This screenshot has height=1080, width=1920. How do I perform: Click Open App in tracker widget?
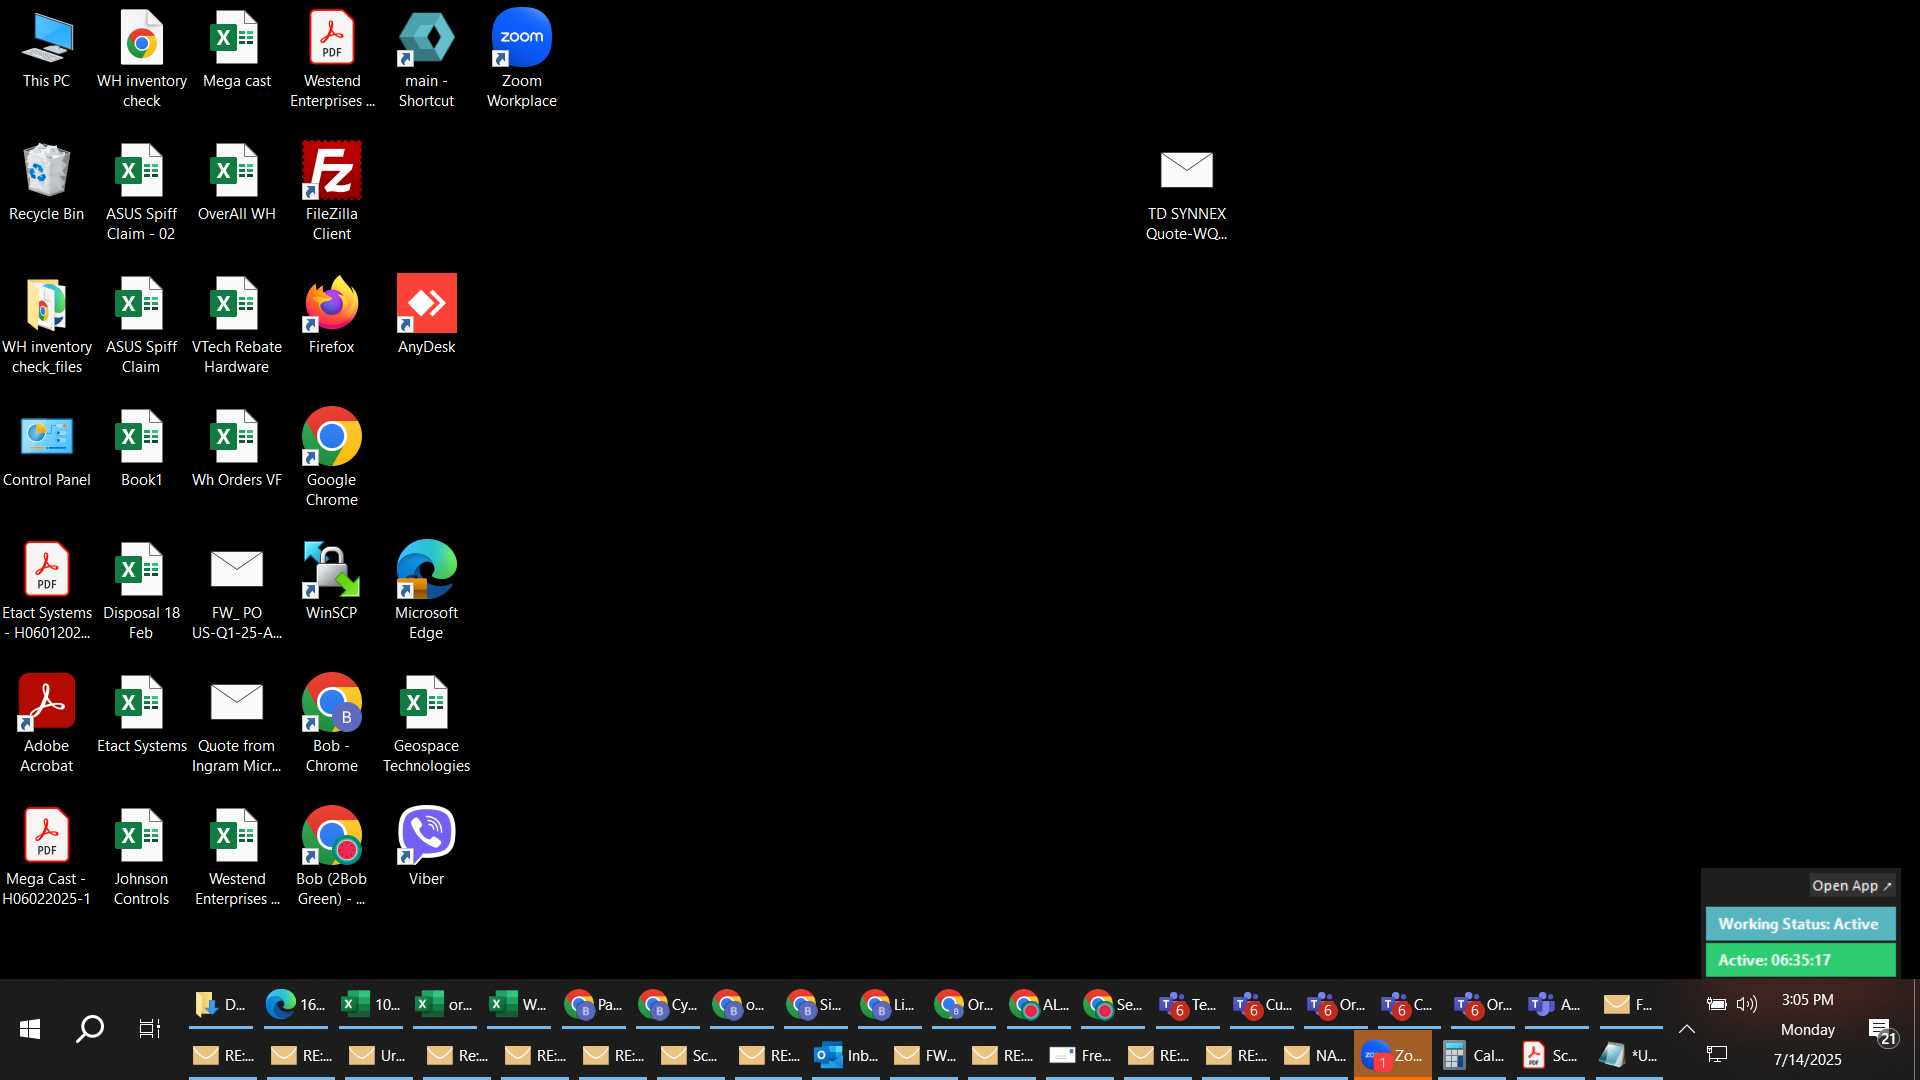point(1851,886)
